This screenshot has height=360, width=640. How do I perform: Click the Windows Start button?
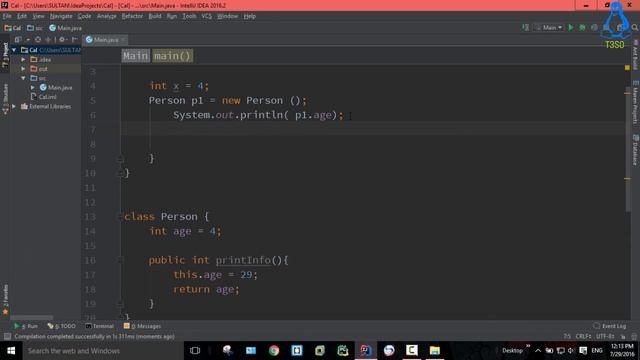click(x=11, y=350)
